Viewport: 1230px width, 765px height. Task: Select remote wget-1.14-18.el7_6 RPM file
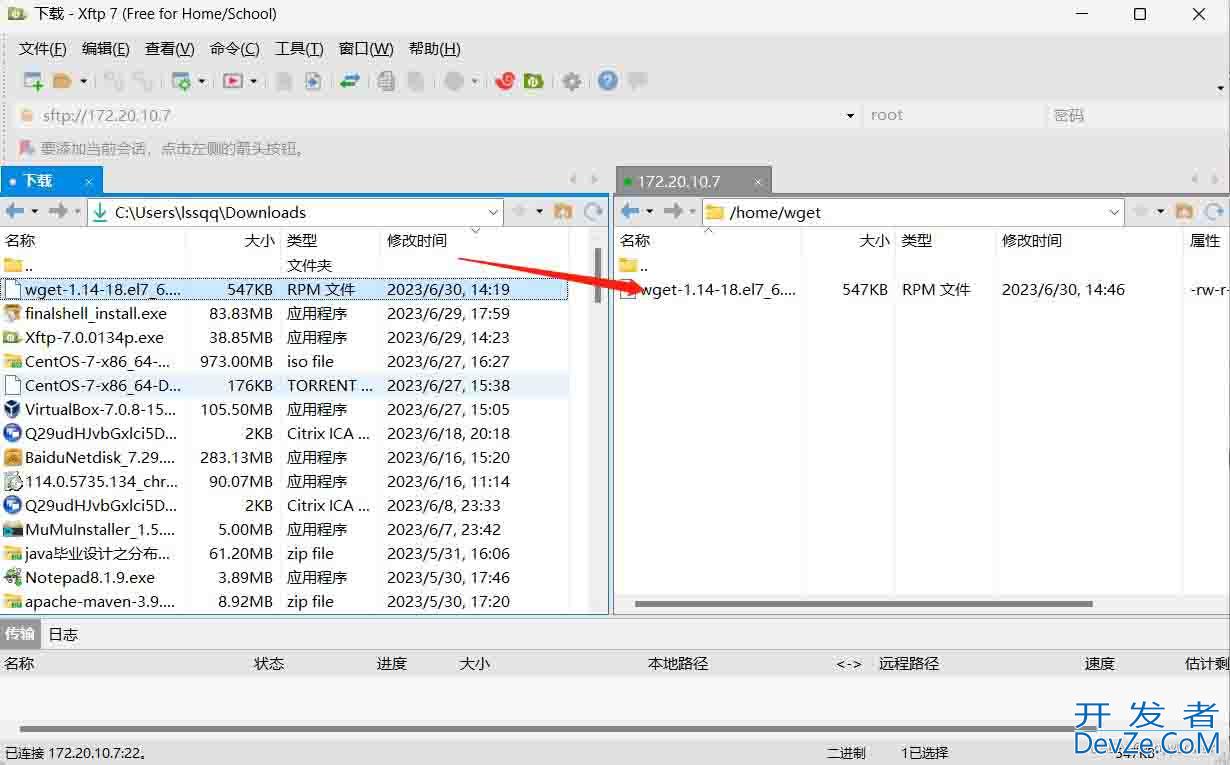pos(922,289)
